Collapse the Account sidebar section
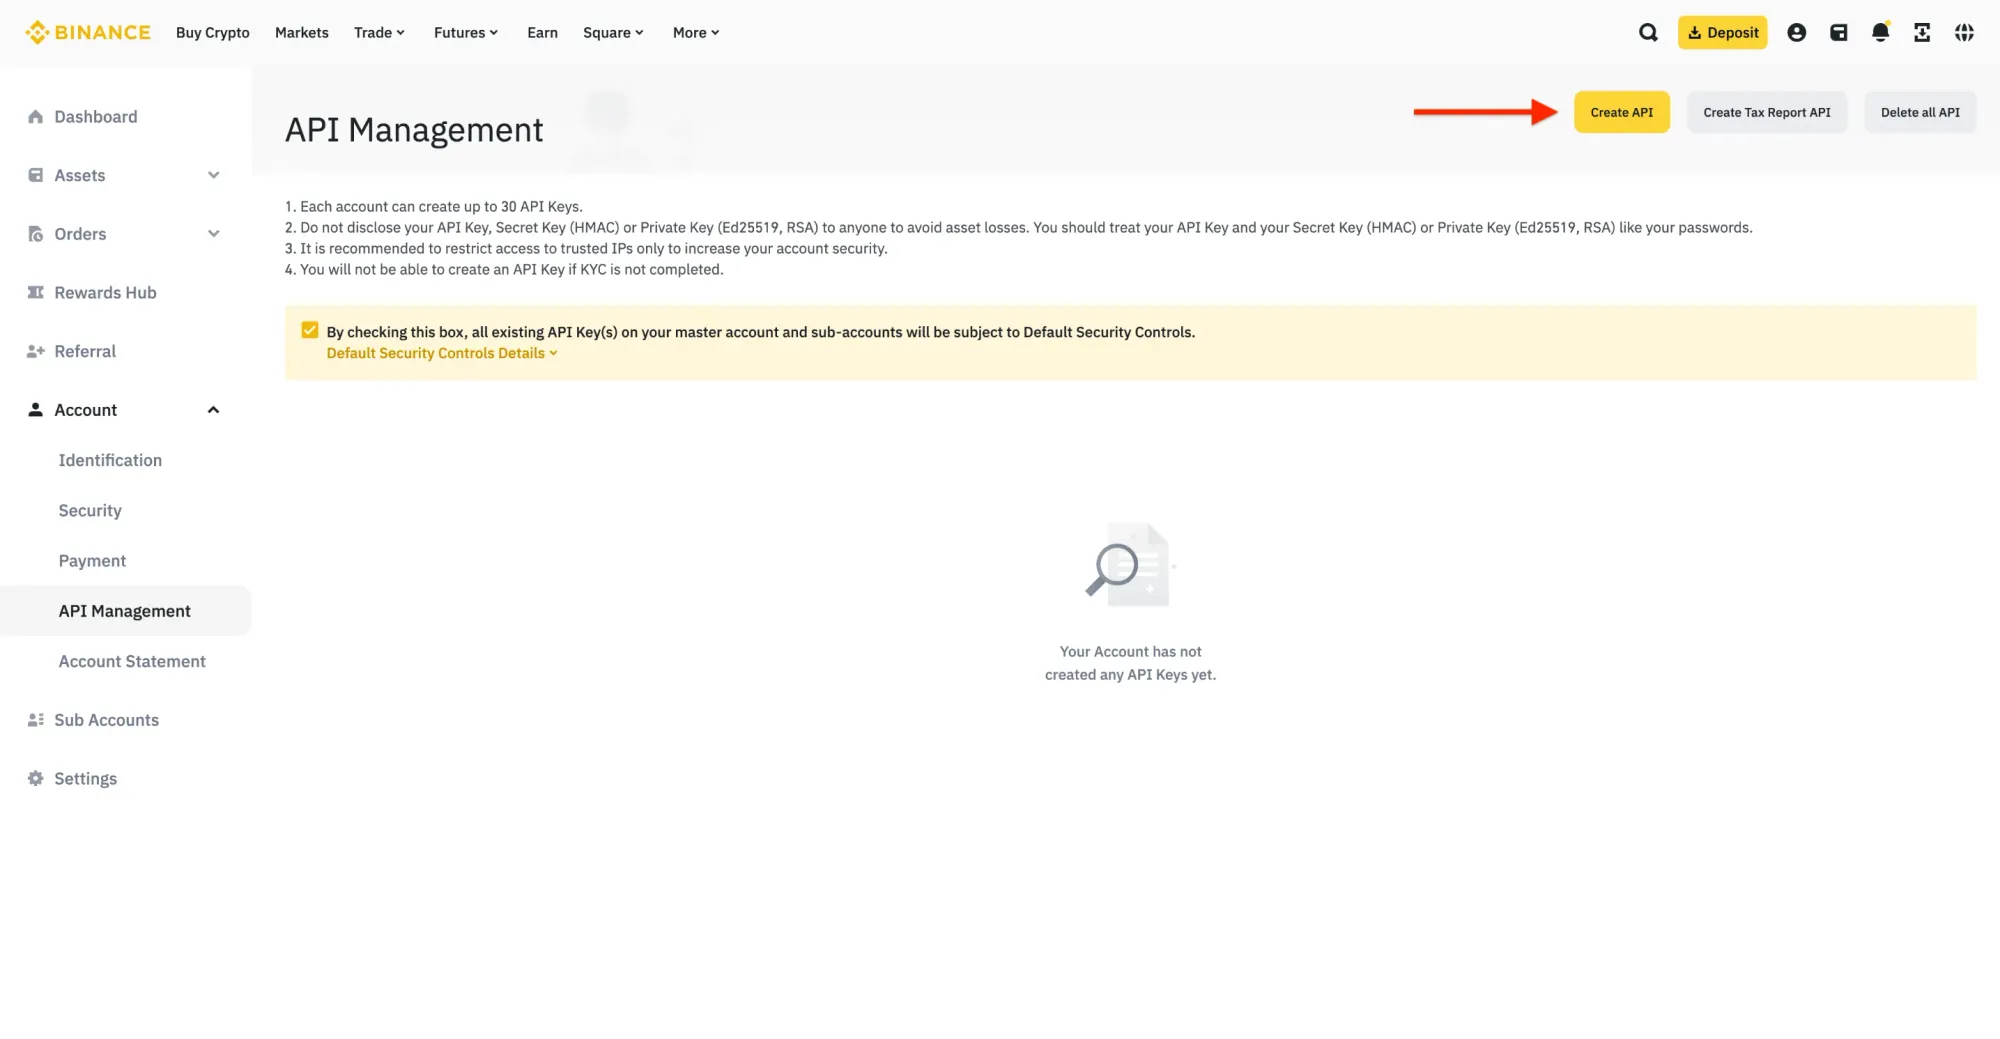This screenshot has height=1039, width=2000. 213,410
